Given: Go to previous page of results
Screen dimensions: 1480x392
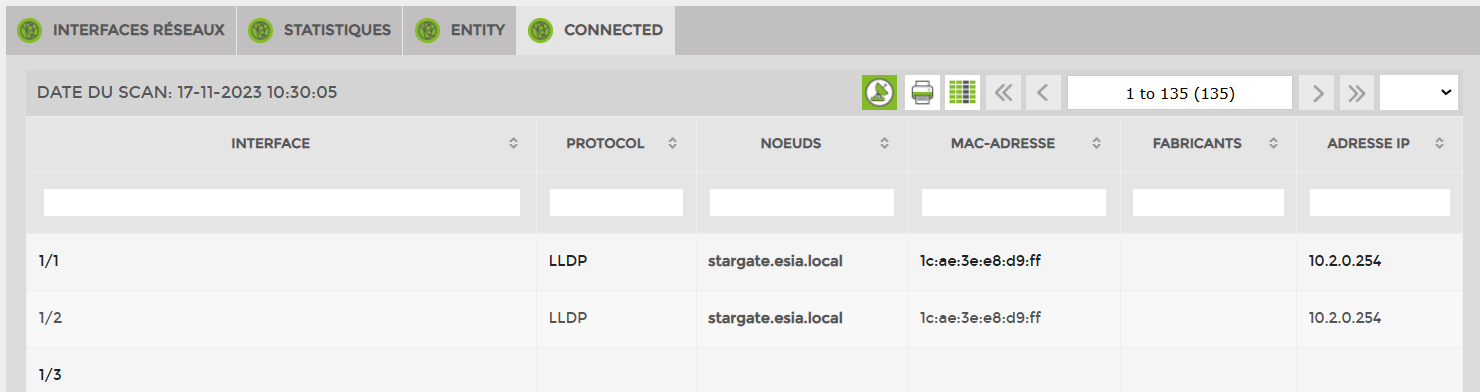Looking at the screenshot, I should (1043, 93).
